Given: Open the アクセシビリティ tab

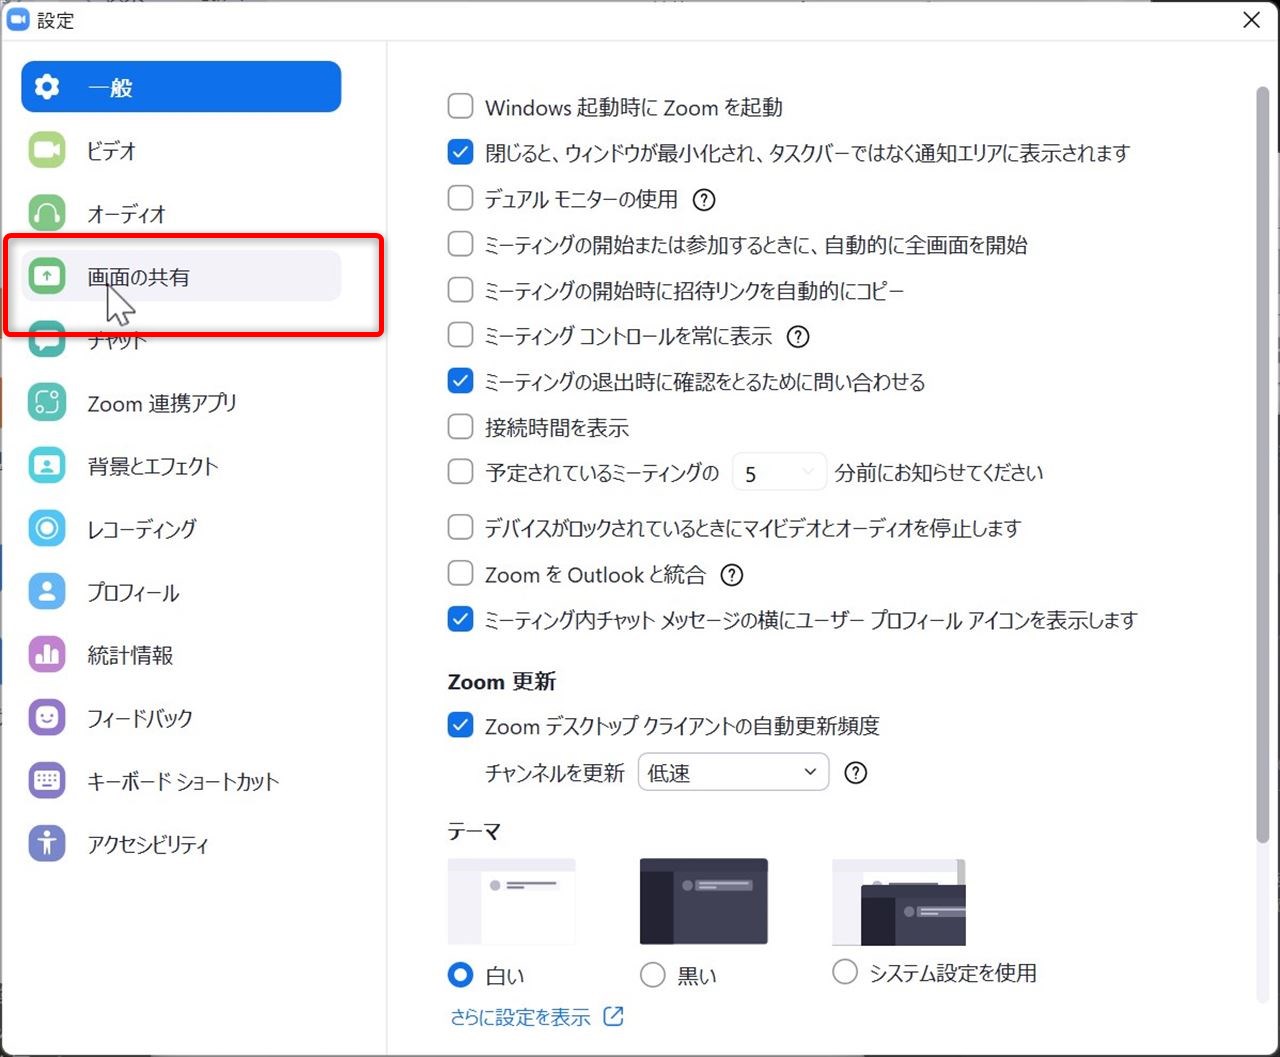Looking at the screenshot, I should pyautogui.click(x=181, y=843).
